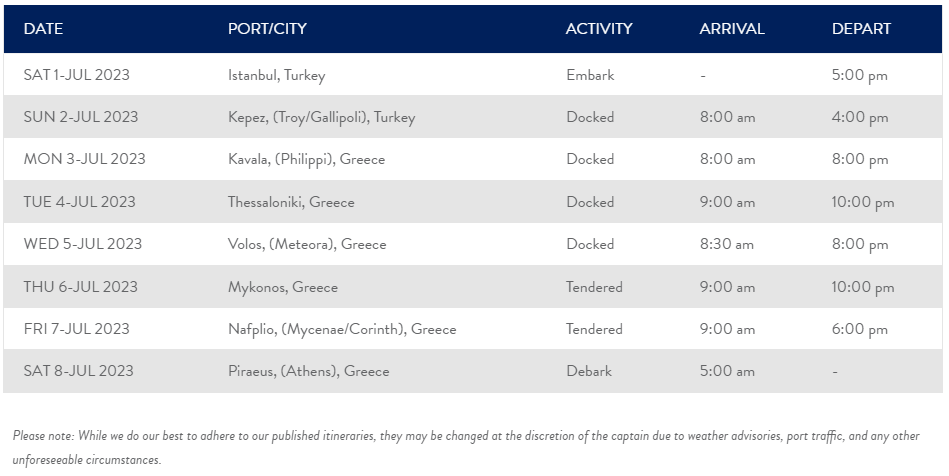Click the 8:30 am arrival time
The image size is (949, 476).
coord(727,244)
